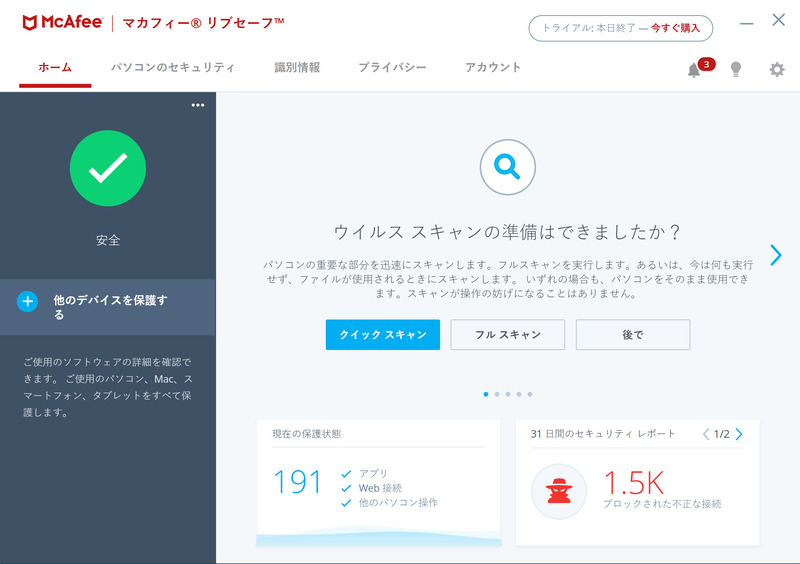Click the Web 接続 protection item

point(380,488)
